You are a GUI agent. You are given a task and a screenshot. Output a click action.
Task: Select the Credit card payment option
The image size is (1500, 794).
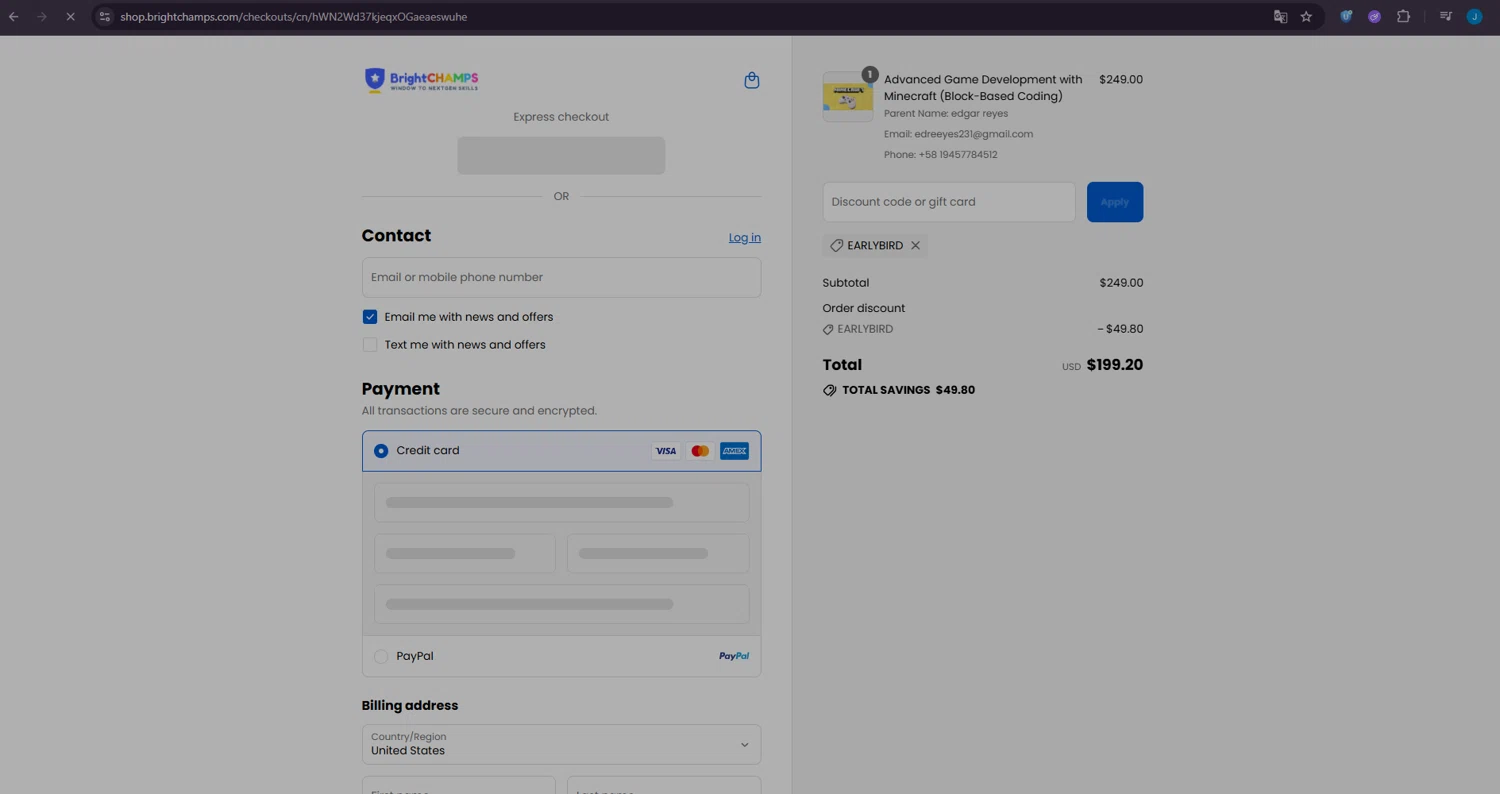381,452
